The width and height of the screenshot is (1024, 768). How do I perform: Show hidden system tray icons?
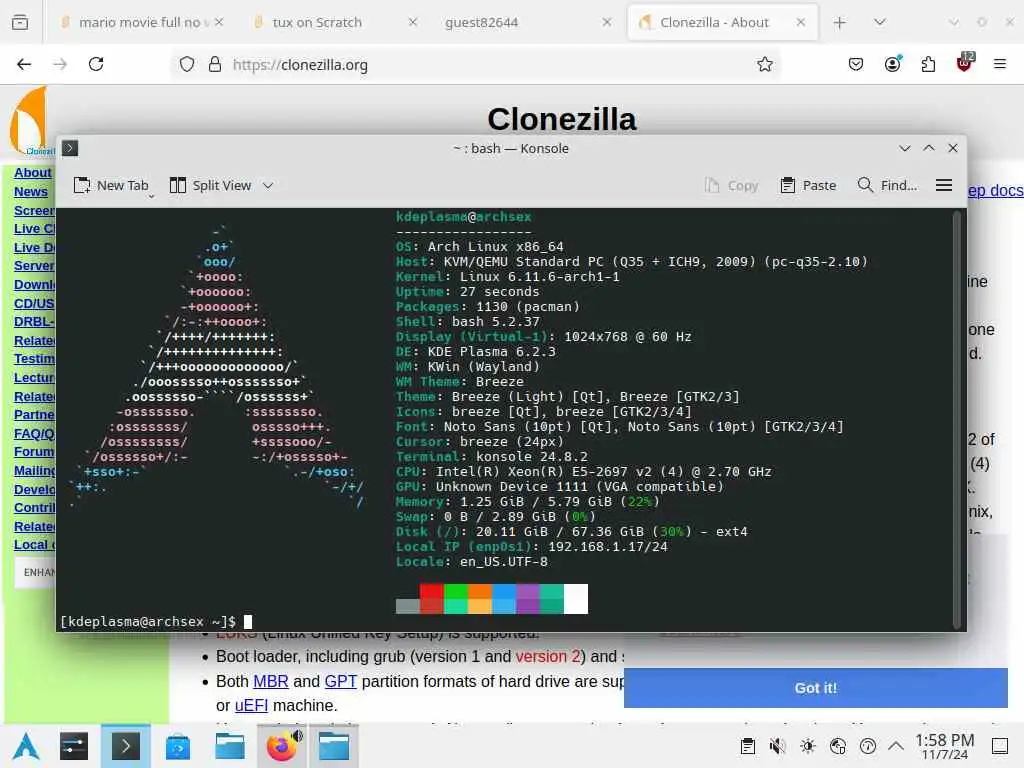point(896,746)
